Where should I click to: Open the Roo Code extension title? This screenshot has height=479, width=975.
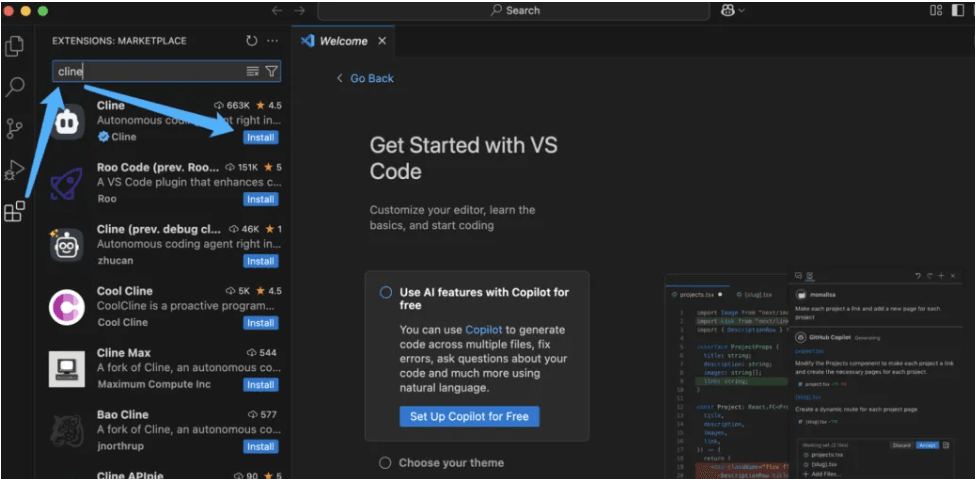[x=158, y=167]
